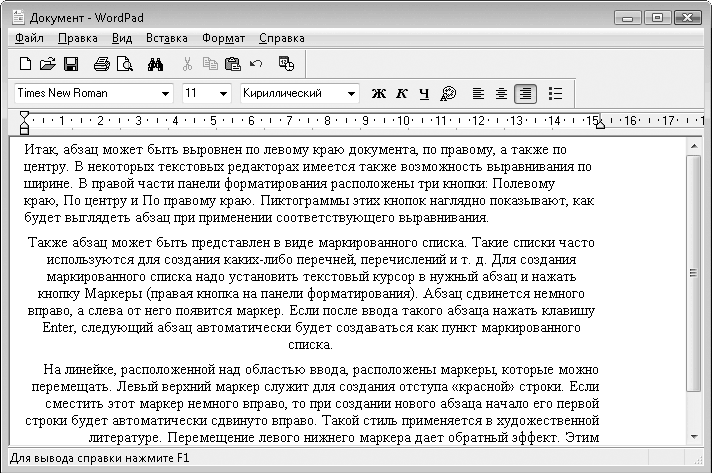Toggle underline formatting (Ч button)
712x473 pixels.
(424, 93)
